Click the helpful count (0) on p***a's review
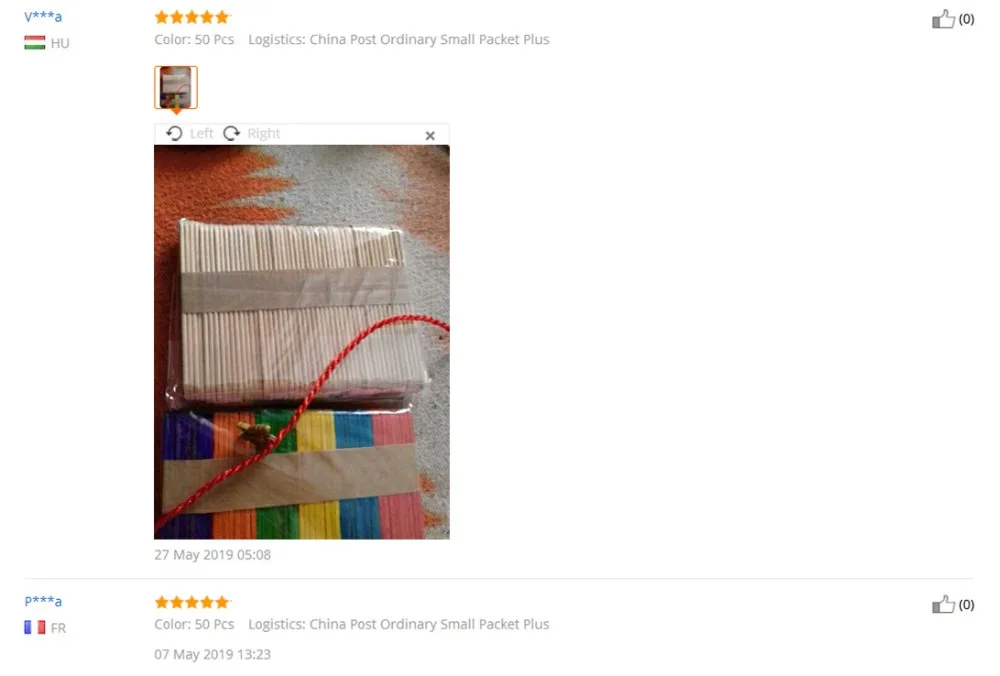The height and width of the screenshot is (676, 1000). 966,604
